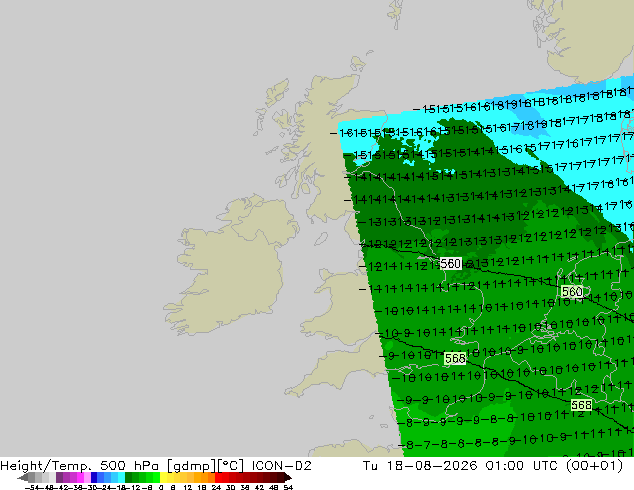Click the '[gdmp]' unit label

click(x=192, y=466)
